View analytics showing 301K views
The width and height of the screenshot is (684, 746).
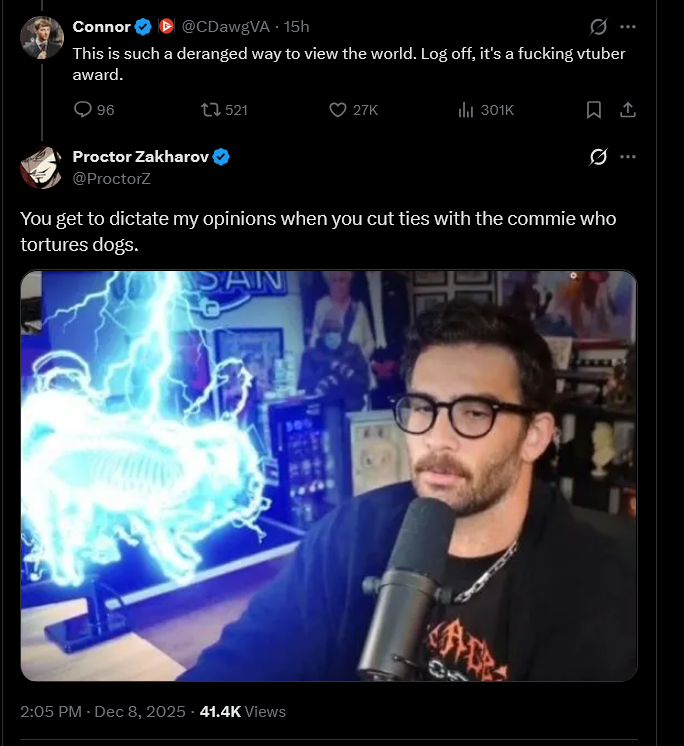[486, 110]
